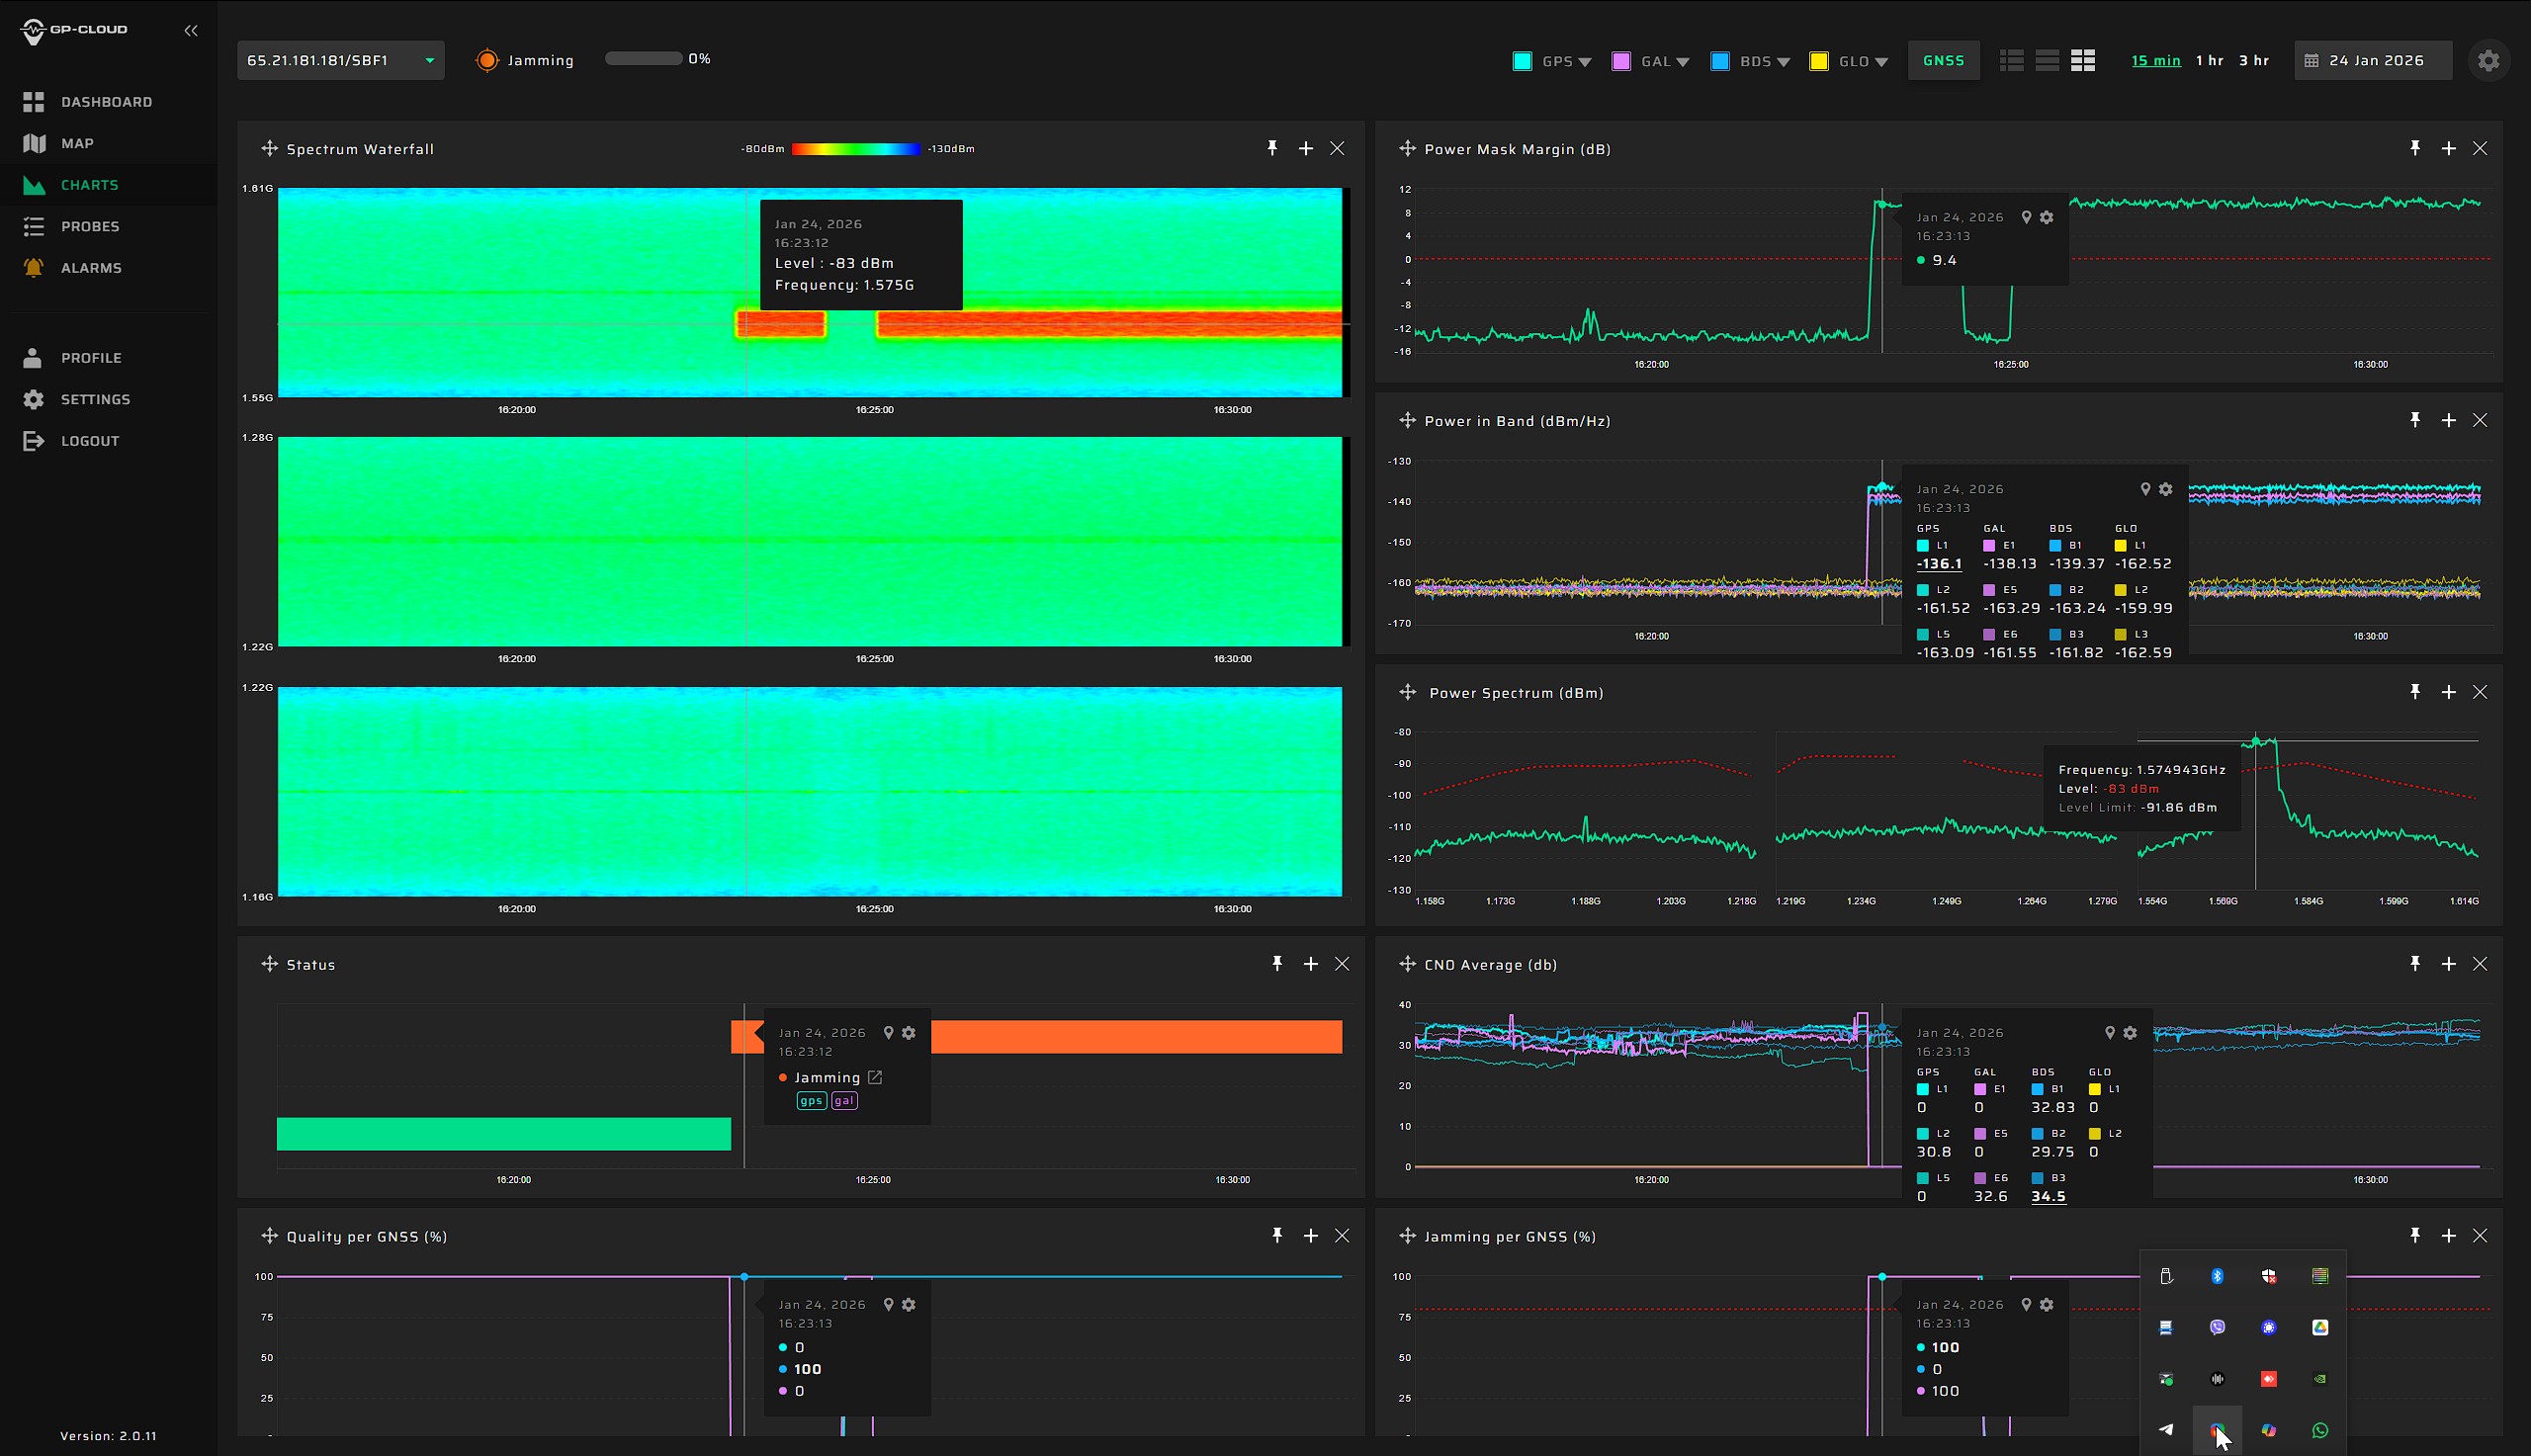Select the 3 hr time range
2531x1456 pixels.
coord(2256,60)
